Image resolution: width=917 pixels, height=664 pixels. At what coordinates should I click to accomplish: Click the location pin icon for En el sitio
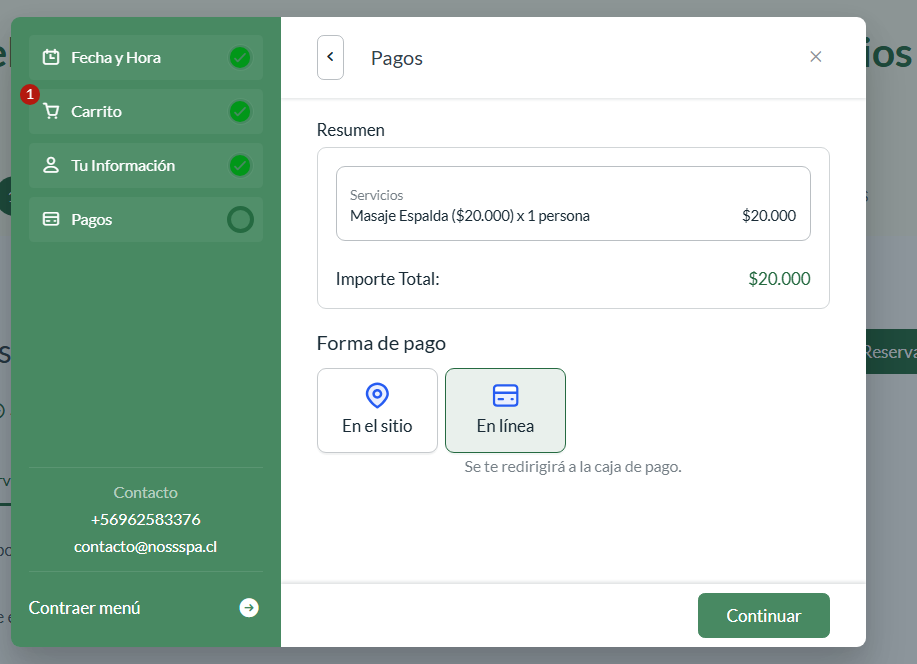click(x=377, y=395)
